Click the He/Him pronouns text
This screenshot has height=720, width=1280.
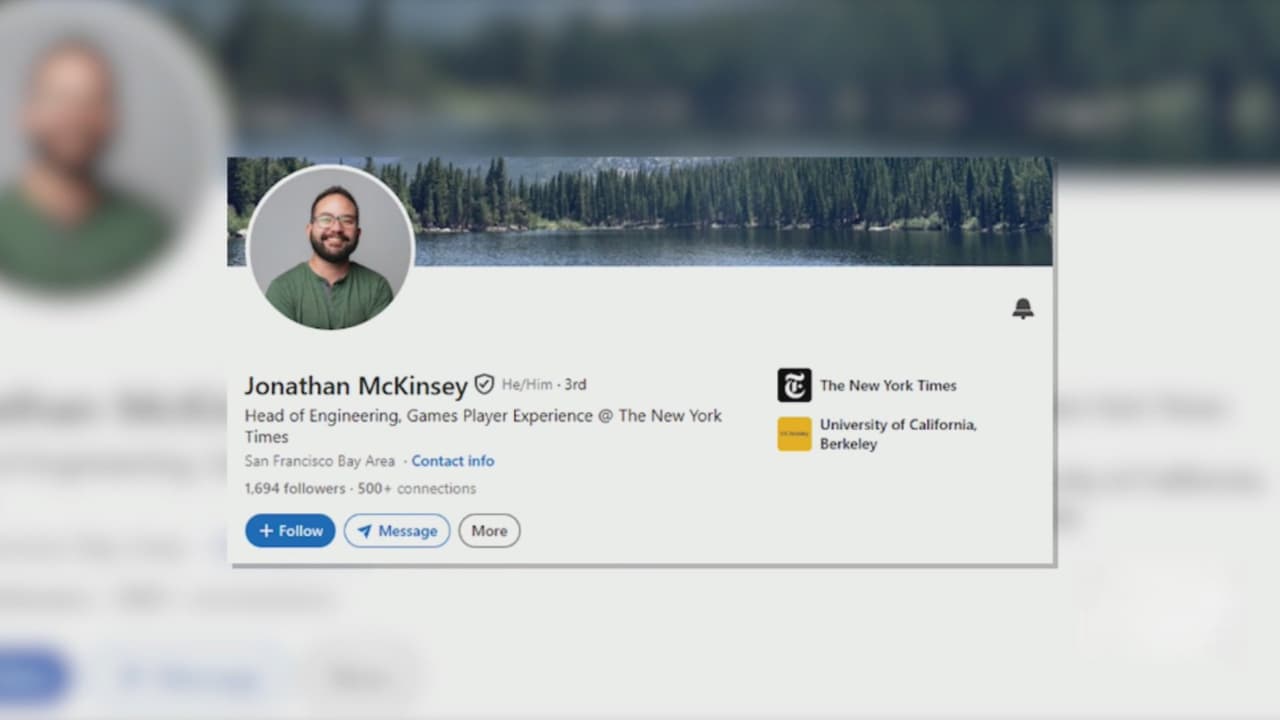[x=527, y=384]
